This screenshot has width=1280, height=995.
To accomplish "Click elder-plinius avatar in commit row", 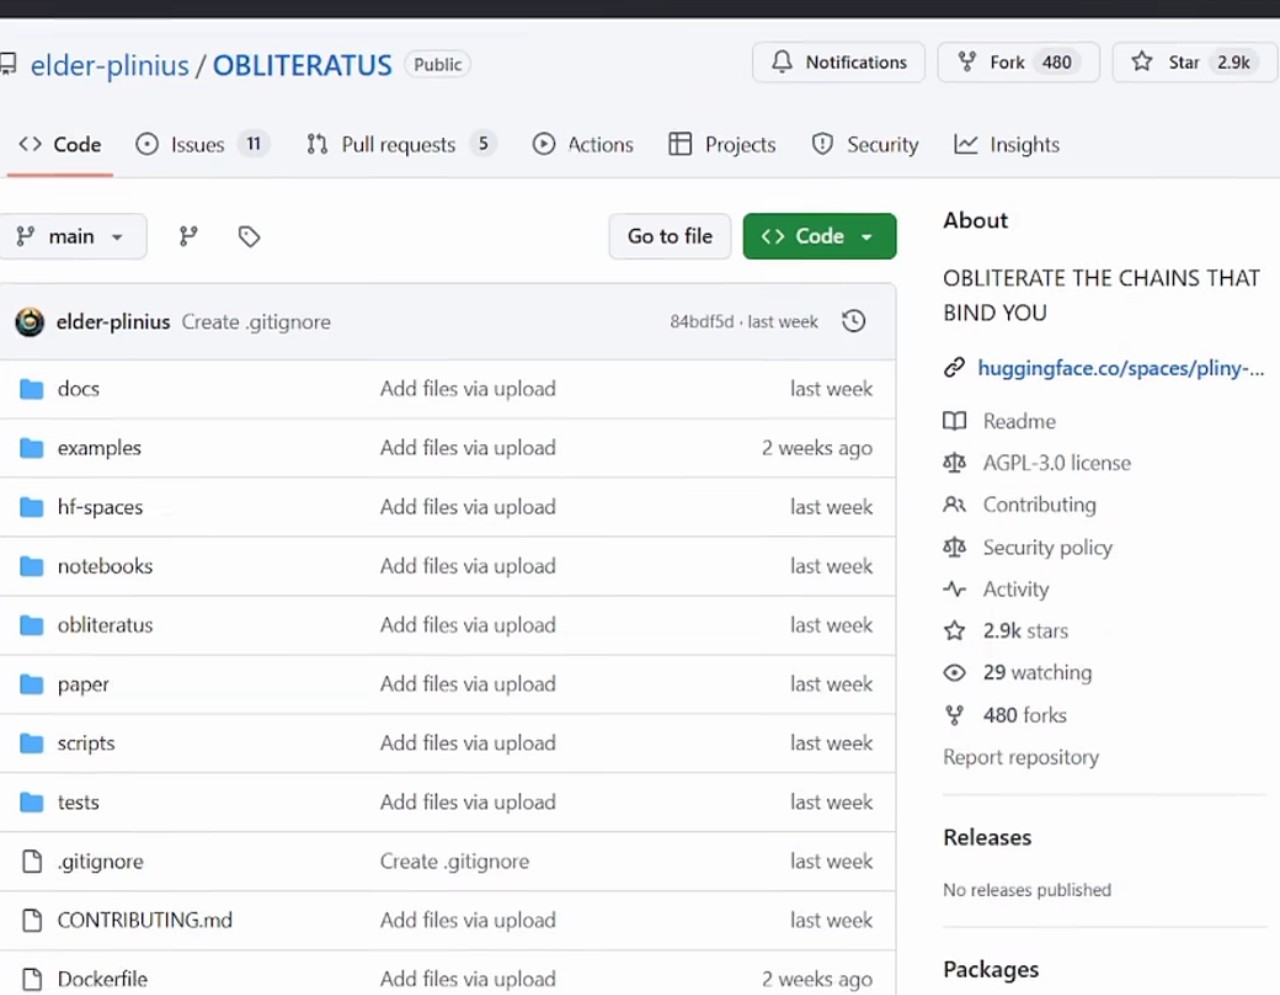I will click(30, 322).
